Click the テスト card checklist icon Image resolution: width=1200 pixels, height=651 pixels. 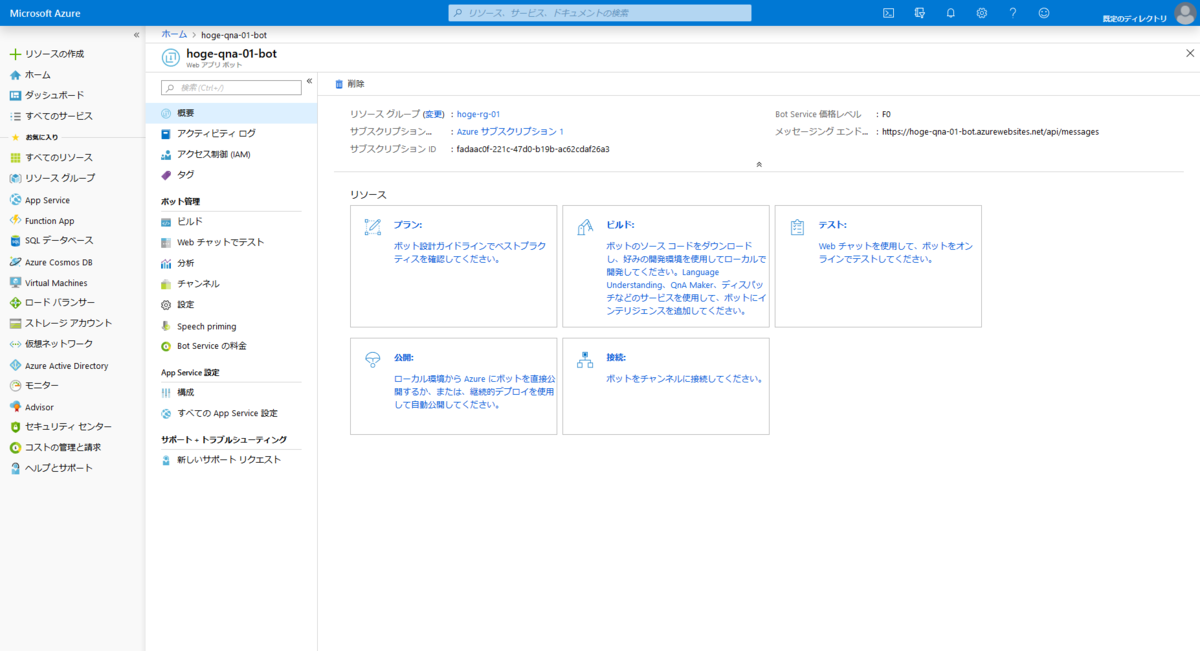click(x=797, y=227)
